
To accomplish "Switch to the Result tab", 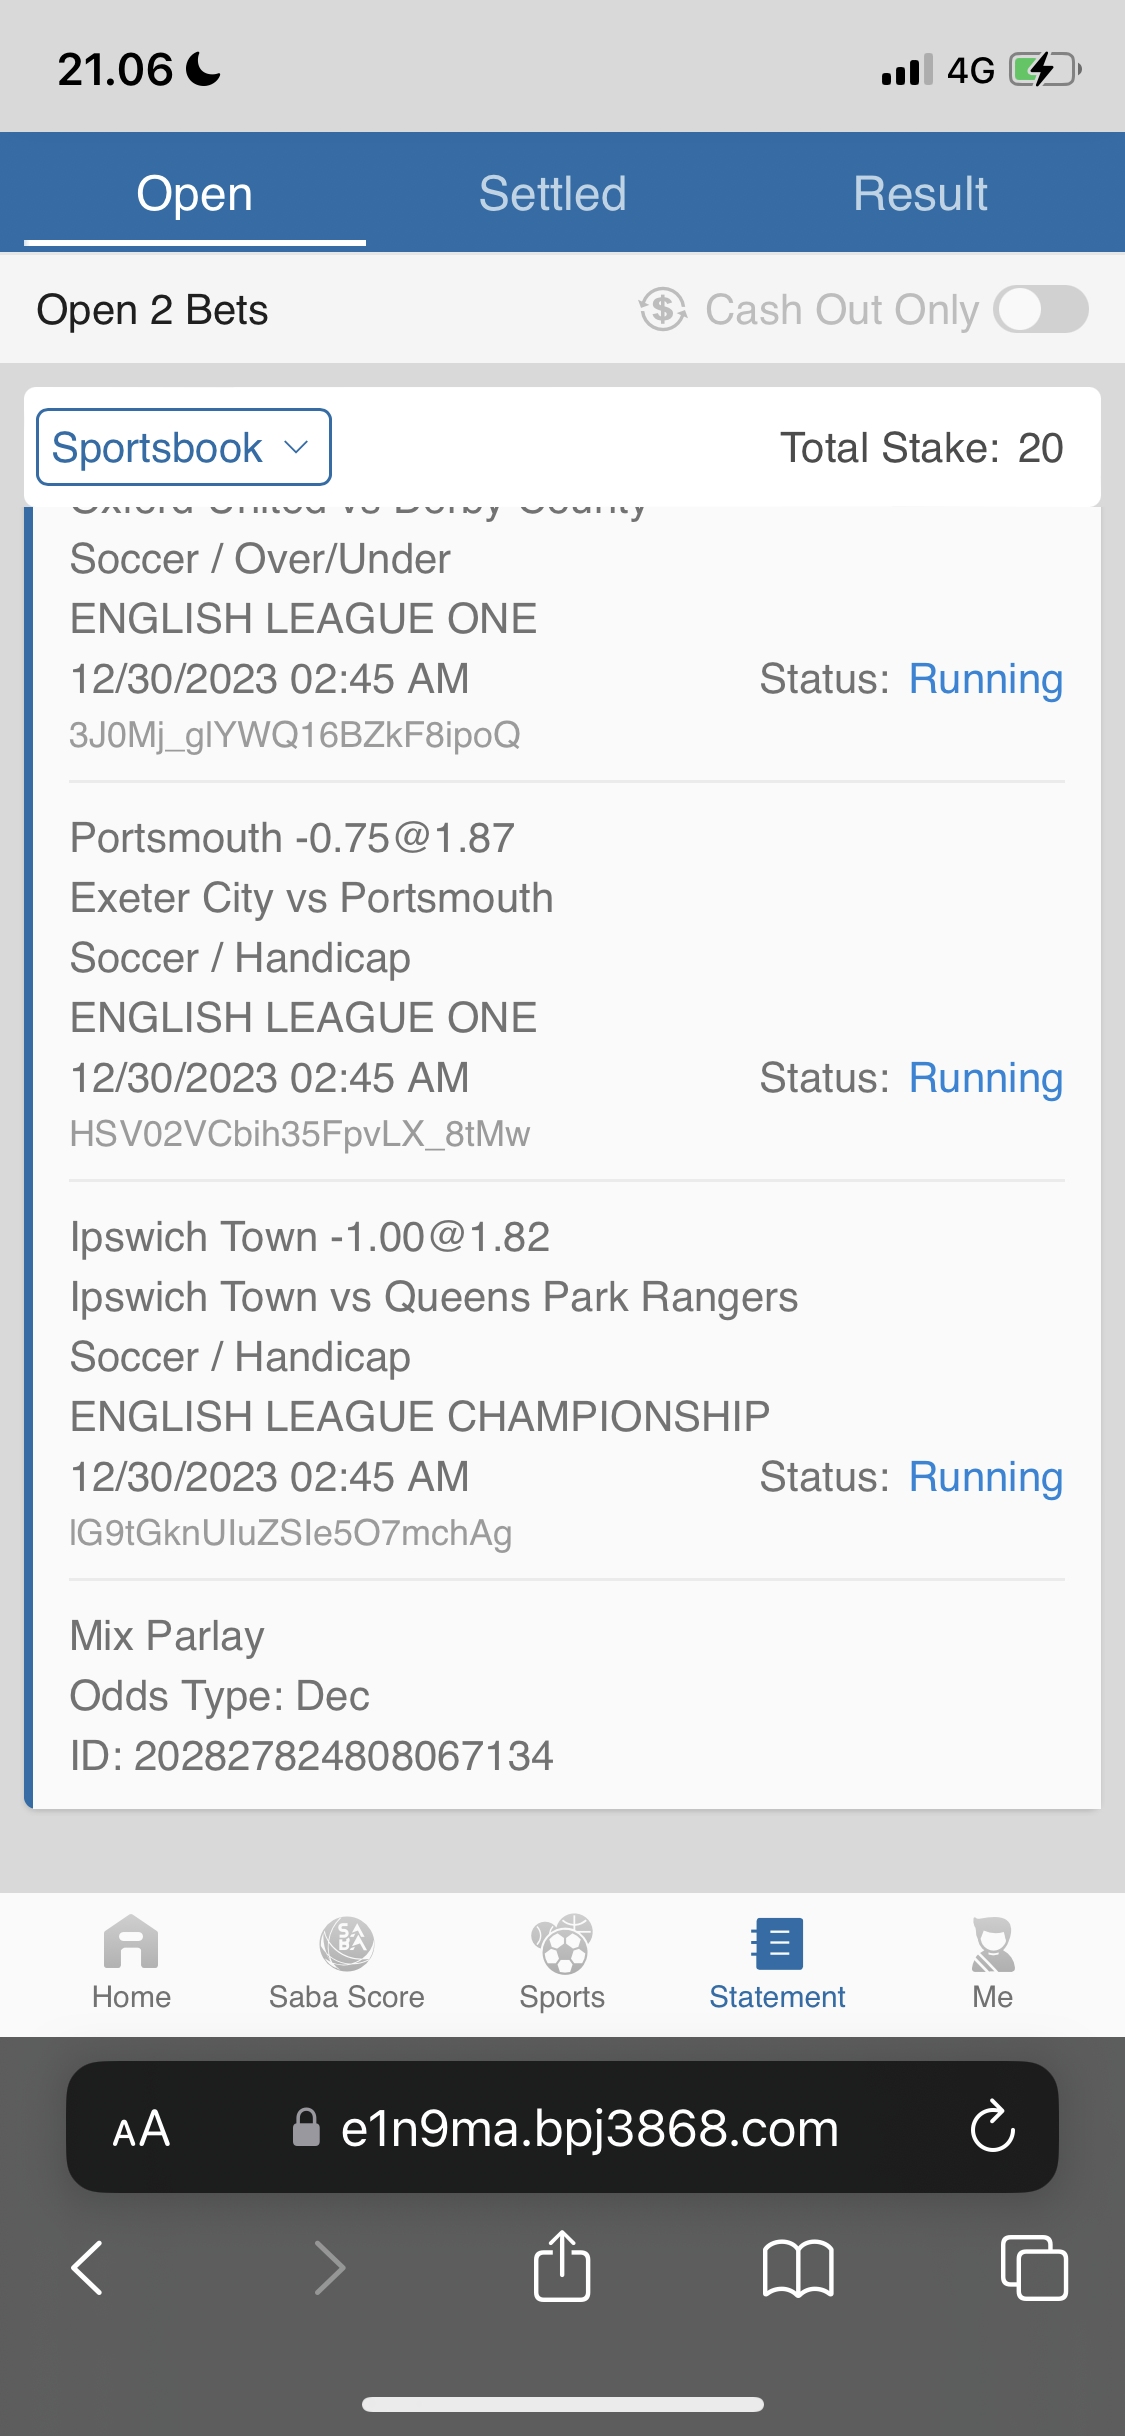I will click(920, 193).
